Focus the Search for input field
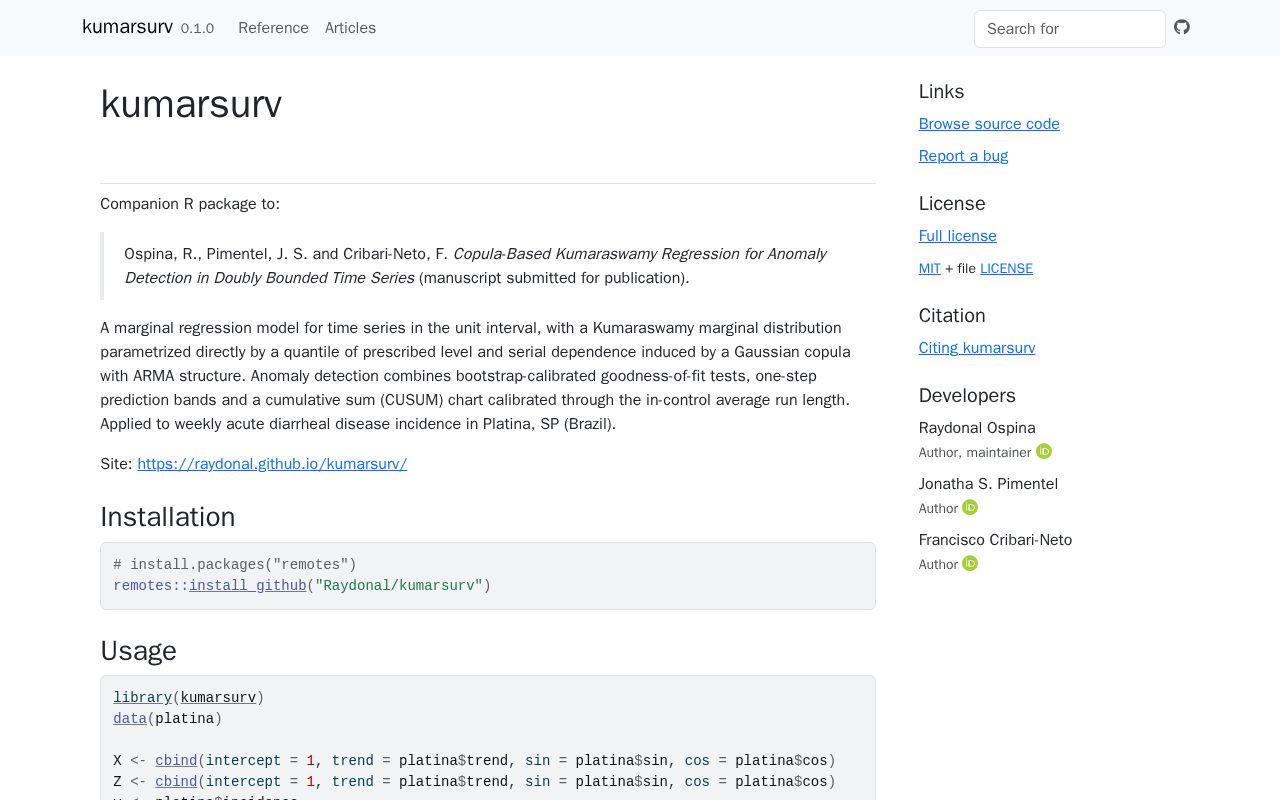1280x800 pixels. 1070,29
